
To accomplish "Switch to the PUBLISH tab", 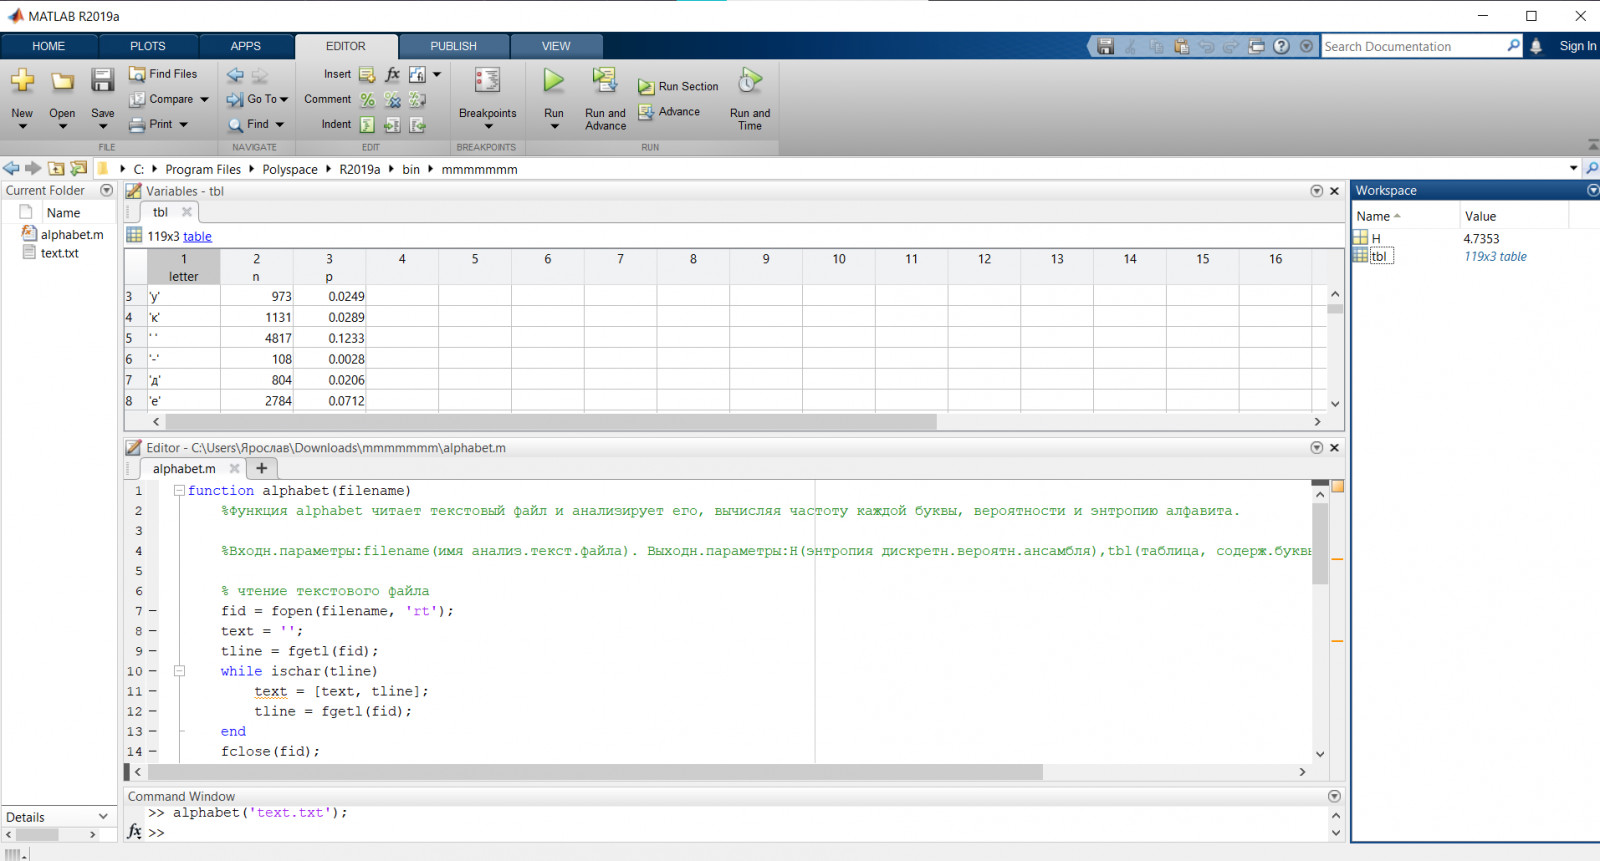I will tap(454, 46).
